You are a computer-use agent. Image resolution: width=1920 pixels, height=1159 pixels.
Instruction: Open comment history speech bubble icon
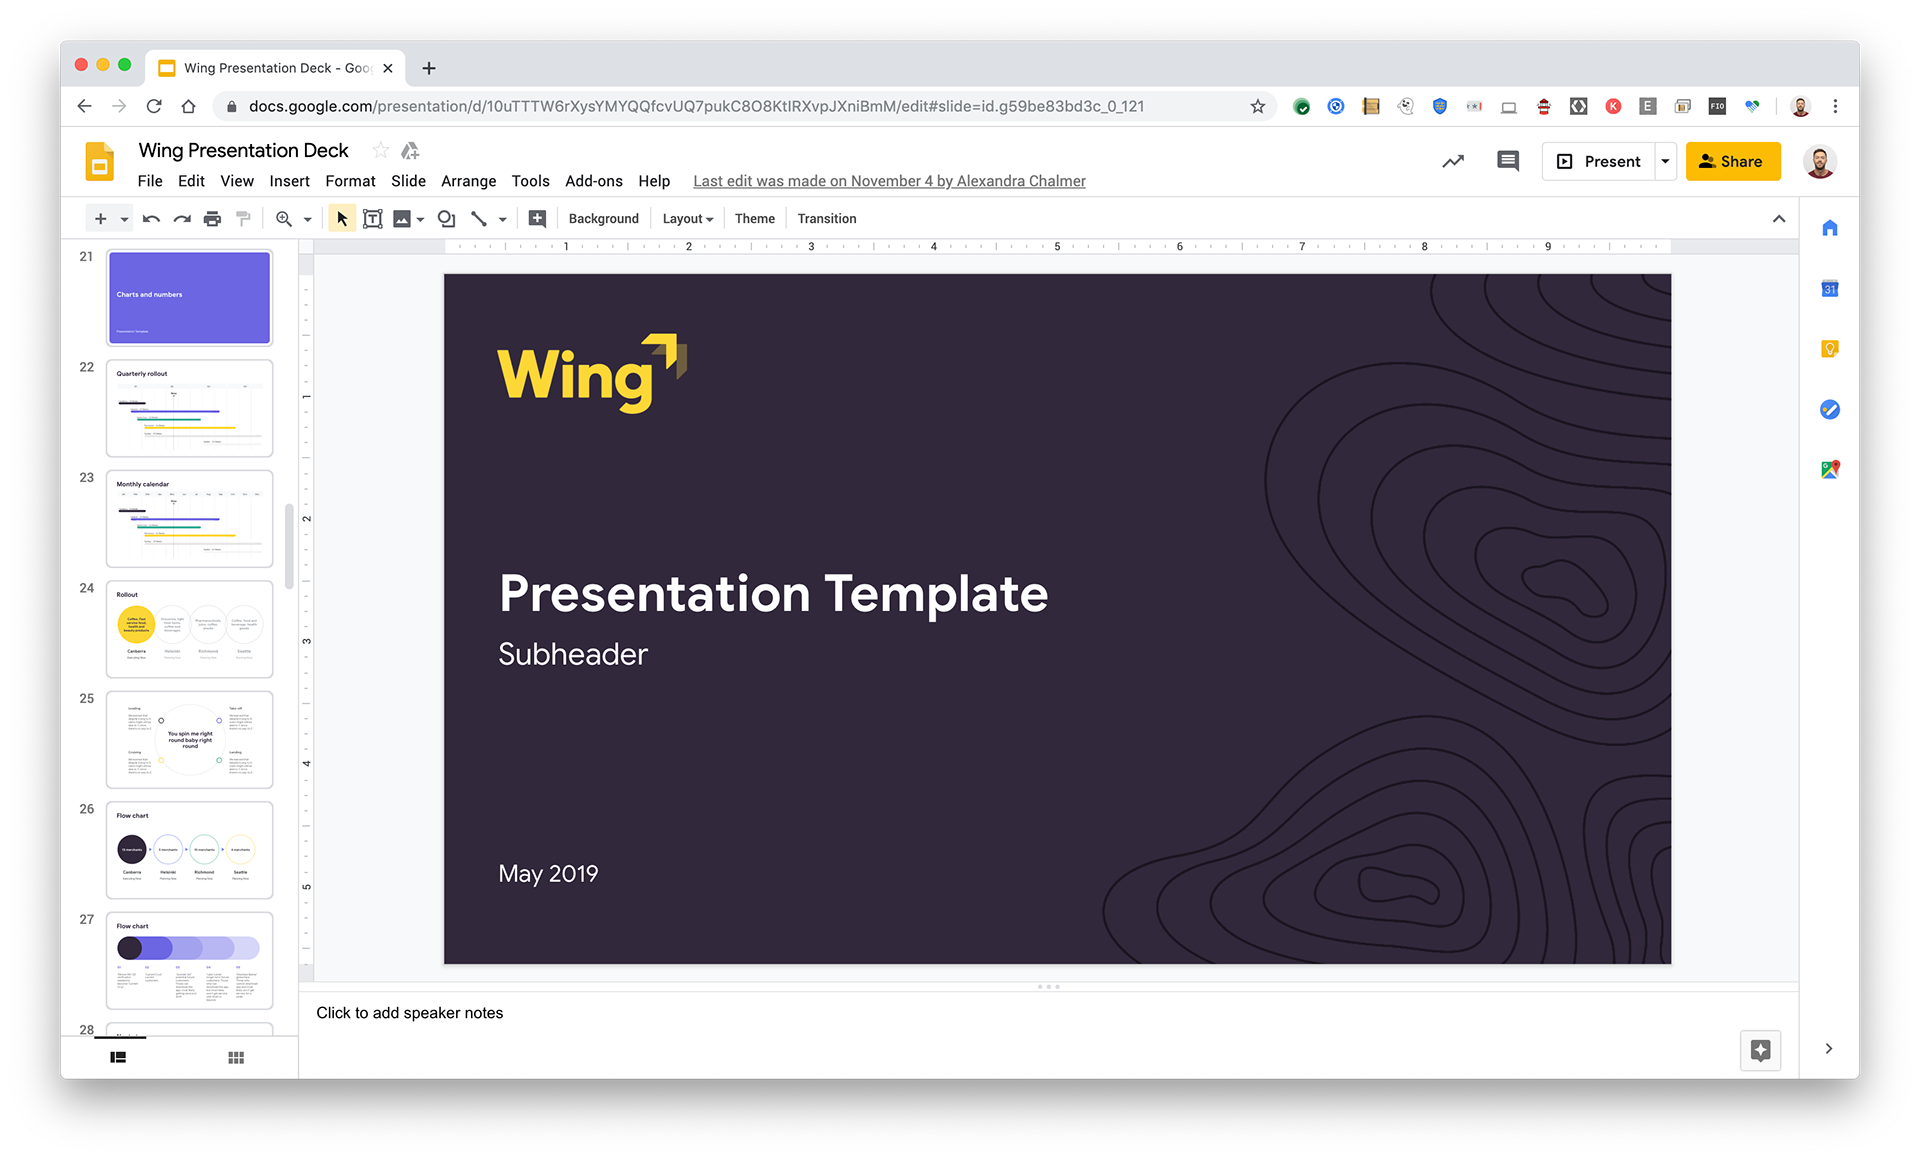pyautogui.click(x=1507, y=161)
